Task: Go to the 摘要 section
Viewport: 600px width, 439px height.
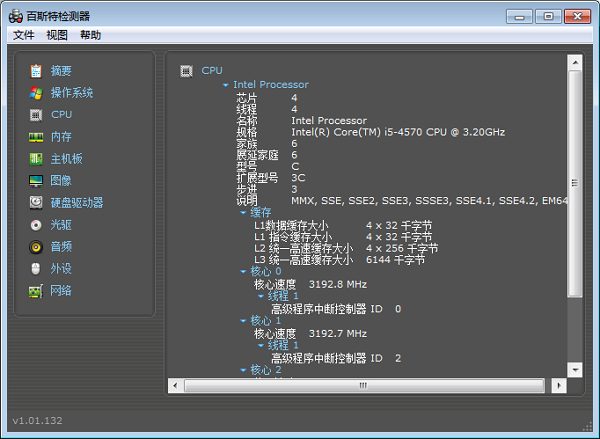Action: (61, 71)
